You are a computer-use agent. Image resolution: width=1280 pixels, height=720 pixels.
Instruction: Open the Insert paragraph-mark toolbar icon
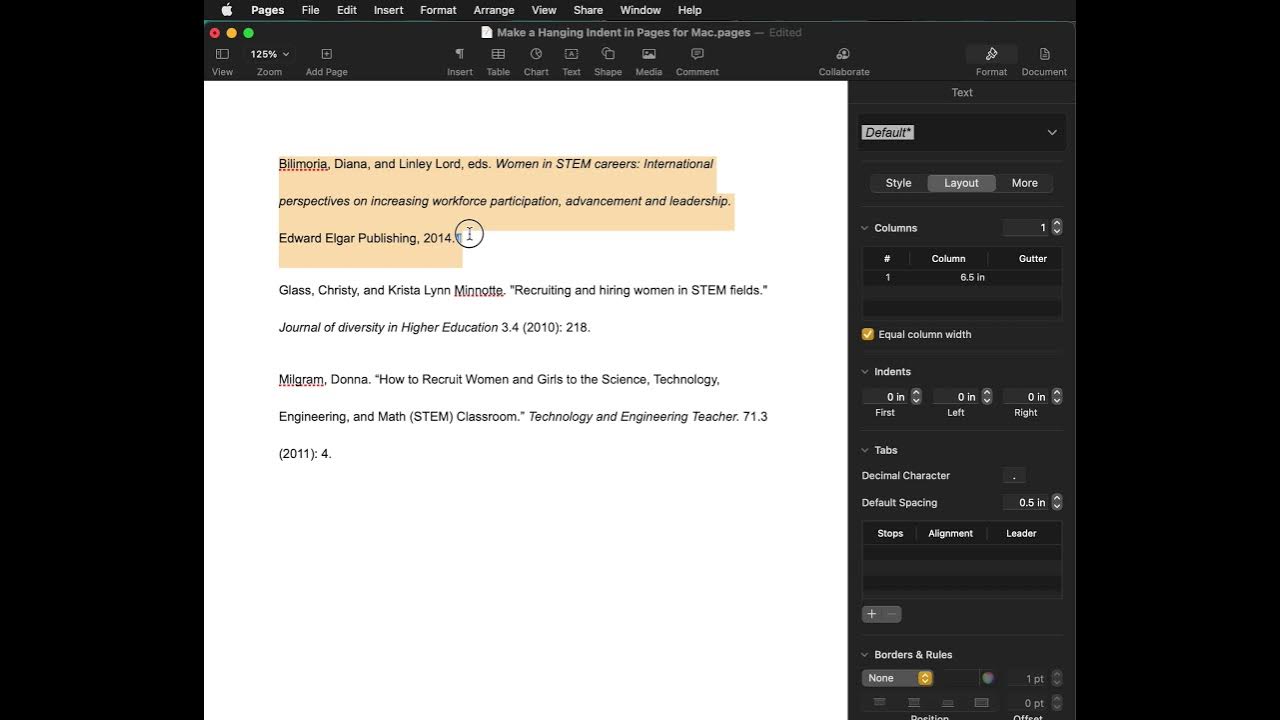click(459, 54)
